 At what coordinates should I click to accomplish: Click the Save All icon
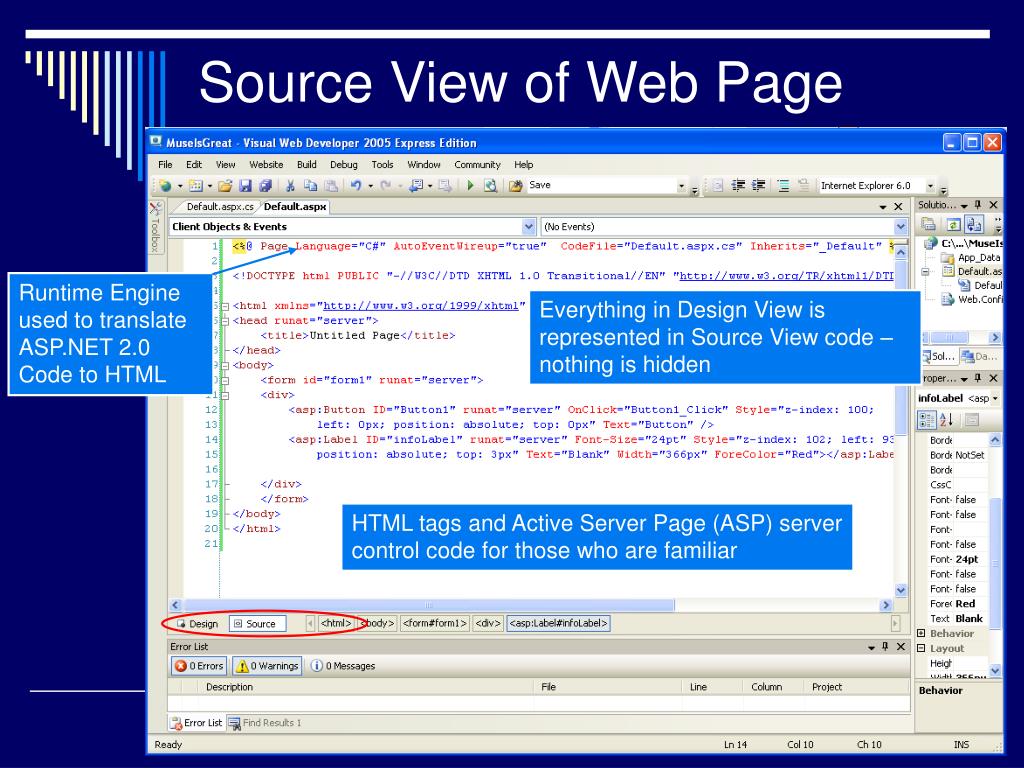coord(266,186)
